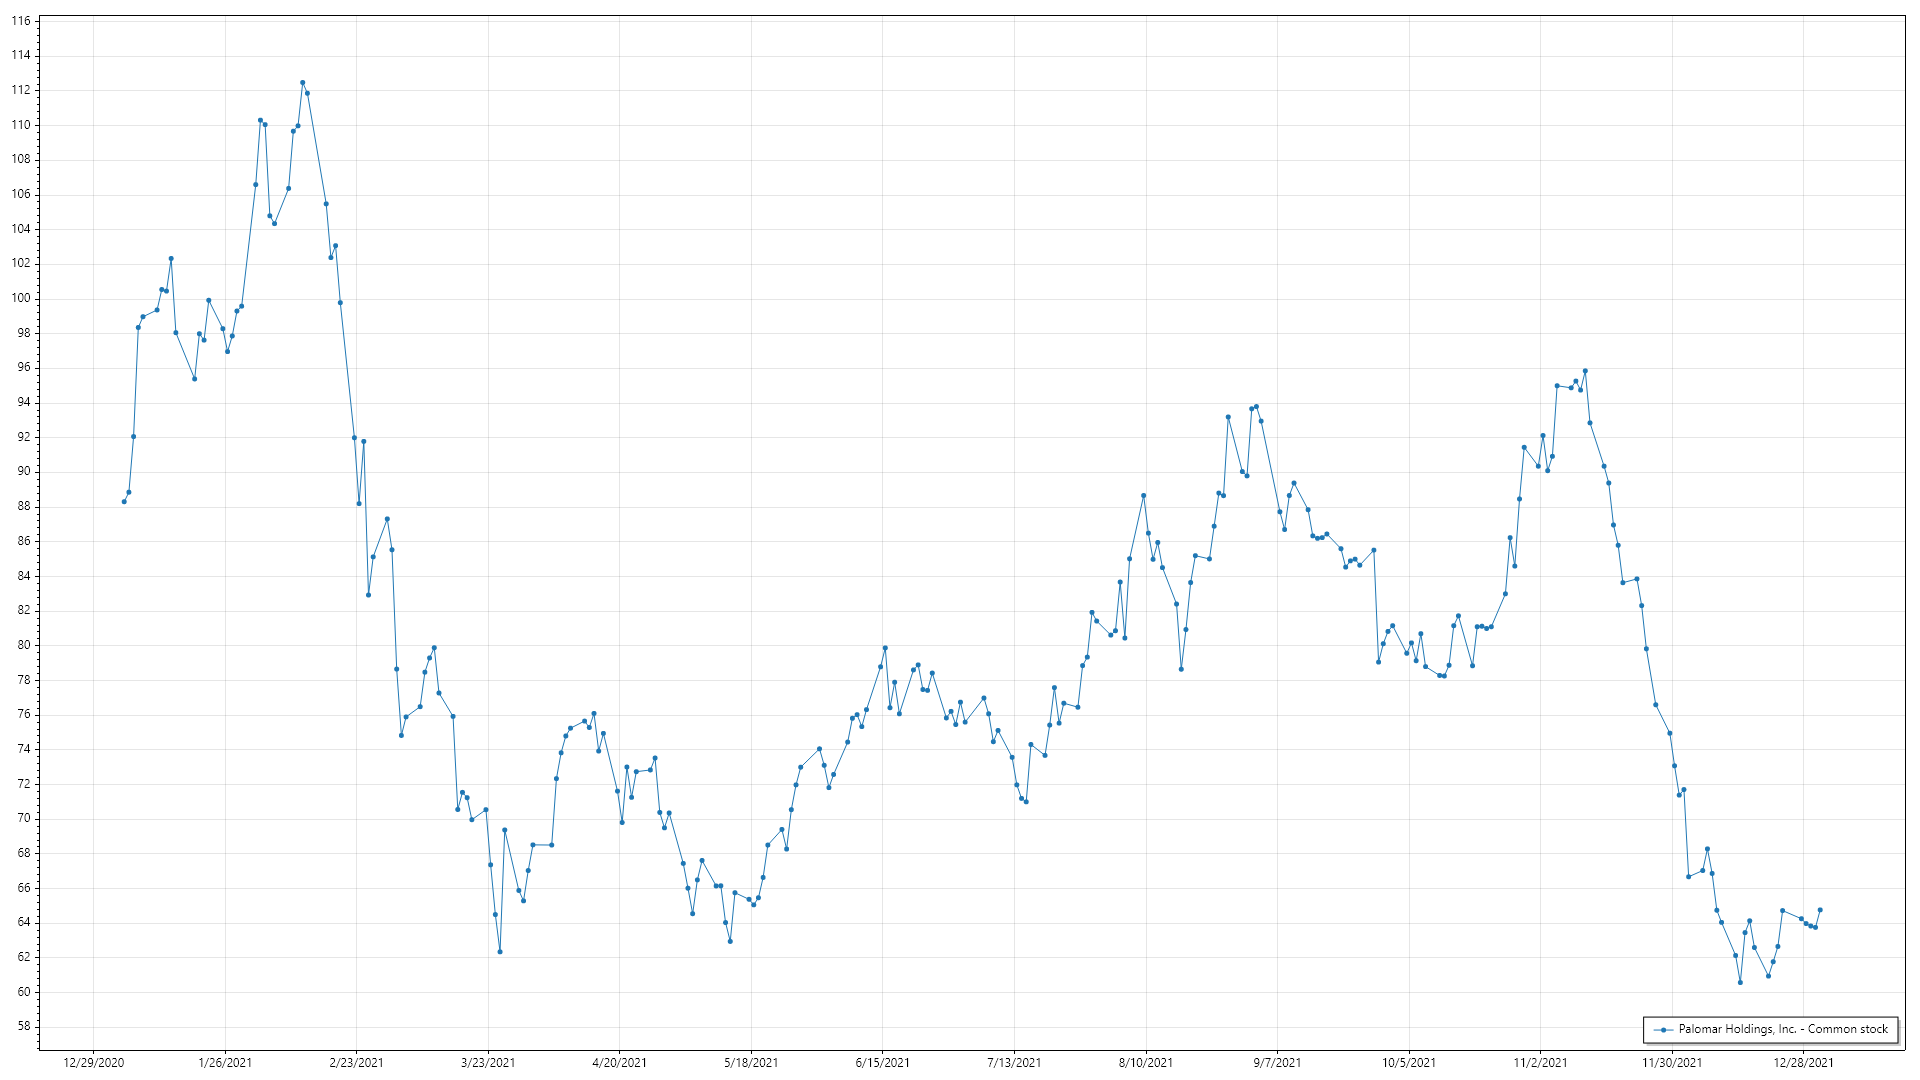Click the 11/2/2021 x-axis label

1540,1063
